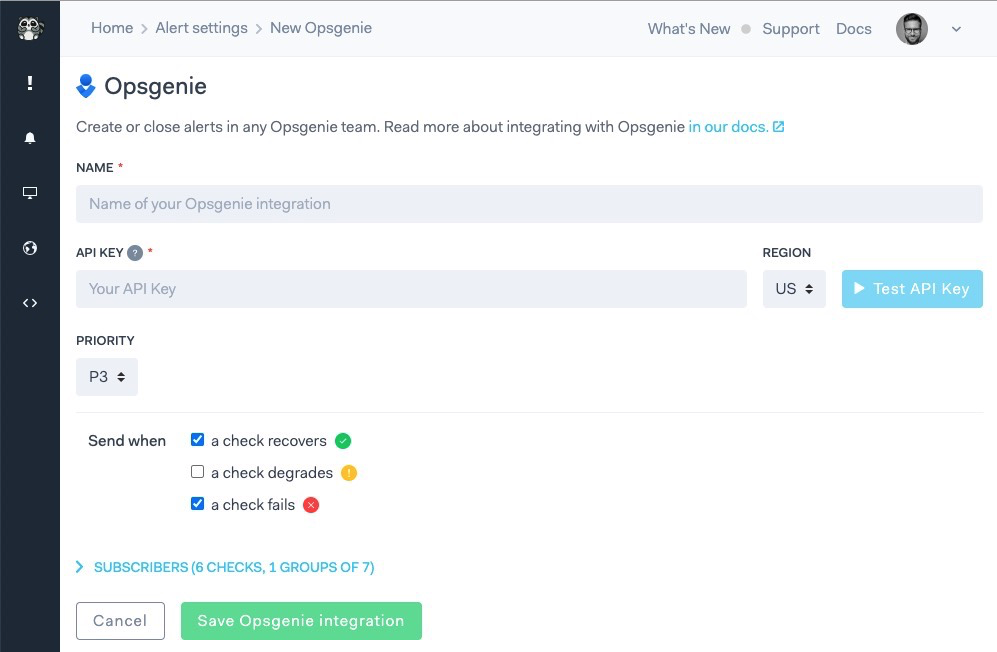Open the dashboards monitor icon in sidebar
997x652 pixels.
point(30,192)
